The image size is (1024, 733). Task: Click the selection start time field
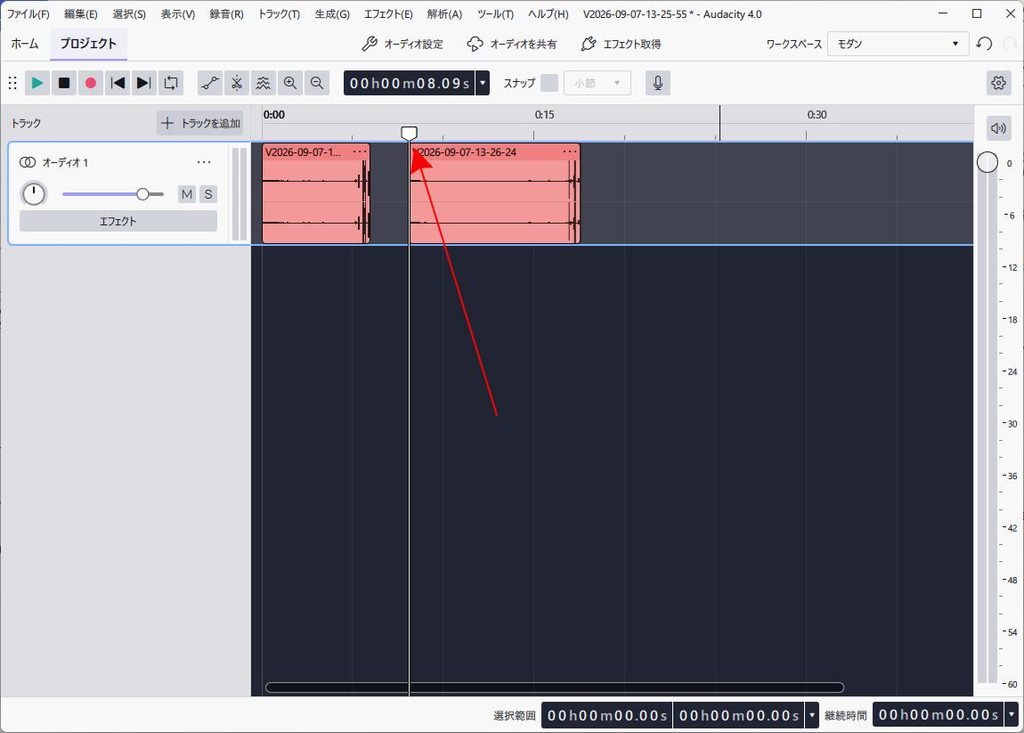(x=607, y=715)
